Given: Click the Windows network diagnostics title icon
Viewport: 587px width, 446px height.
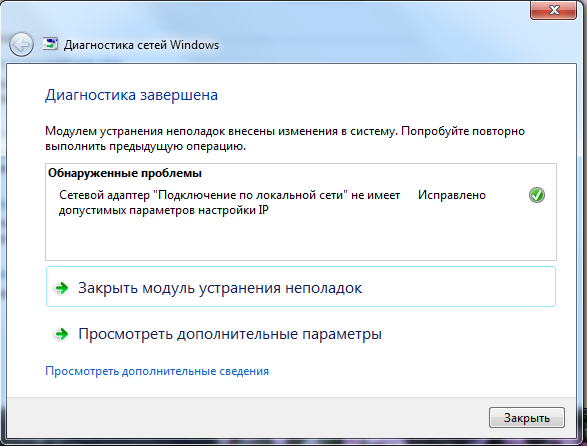Looking at the screenshot, I should (50, 44).
